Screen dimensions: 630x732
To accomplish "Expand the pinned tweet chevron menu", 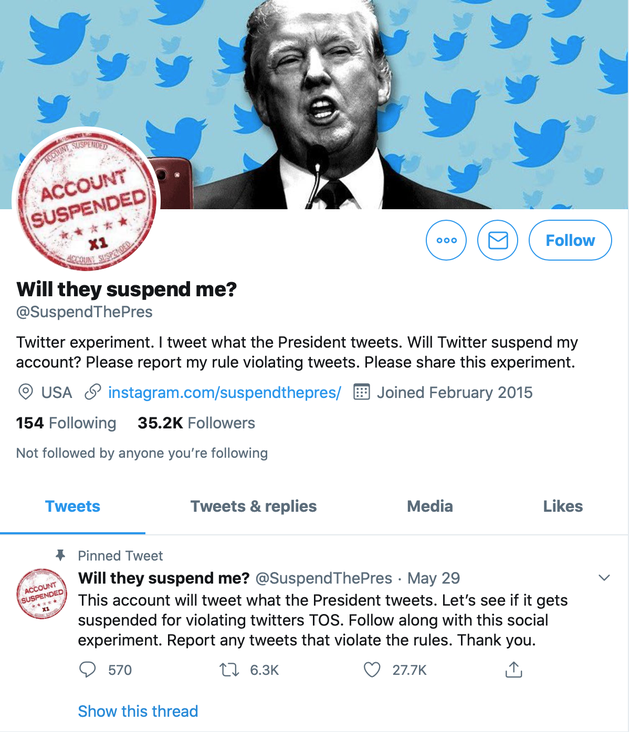I will (x=604, y=578).
